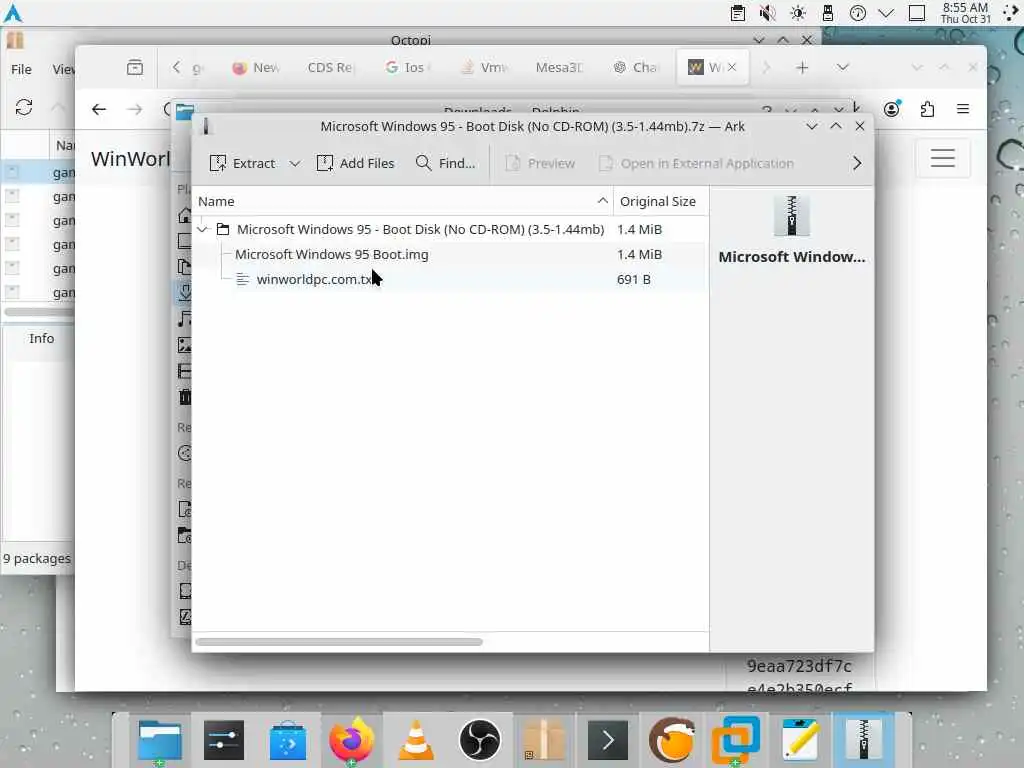Select Microsoft Windows 95 Boot.img file
The image size is (1024, 768).
tap(332, 254)
